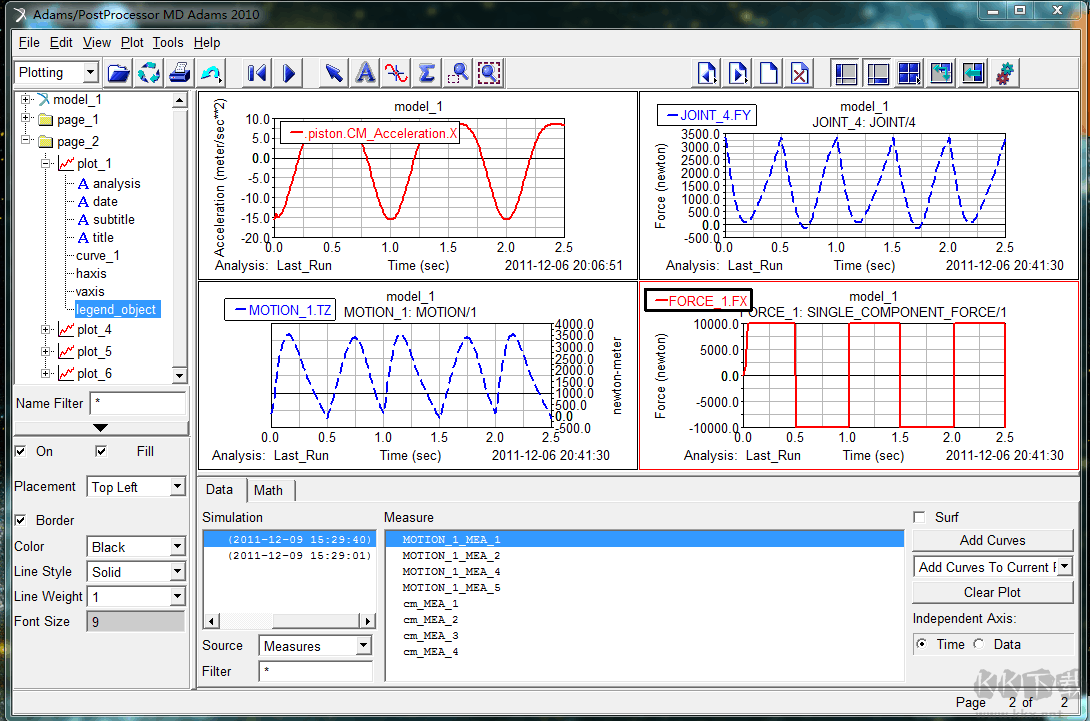Expand the plot_4 tree node
The width and height of the screenshot is (1090, 721).
click(x=46, y=330)
